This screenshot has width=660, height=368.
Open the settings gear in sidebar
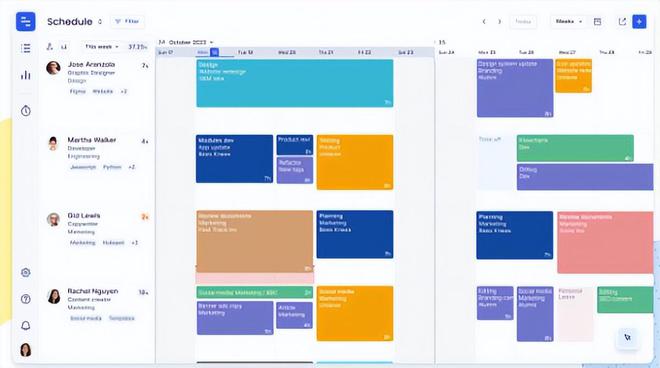[26, 272]
